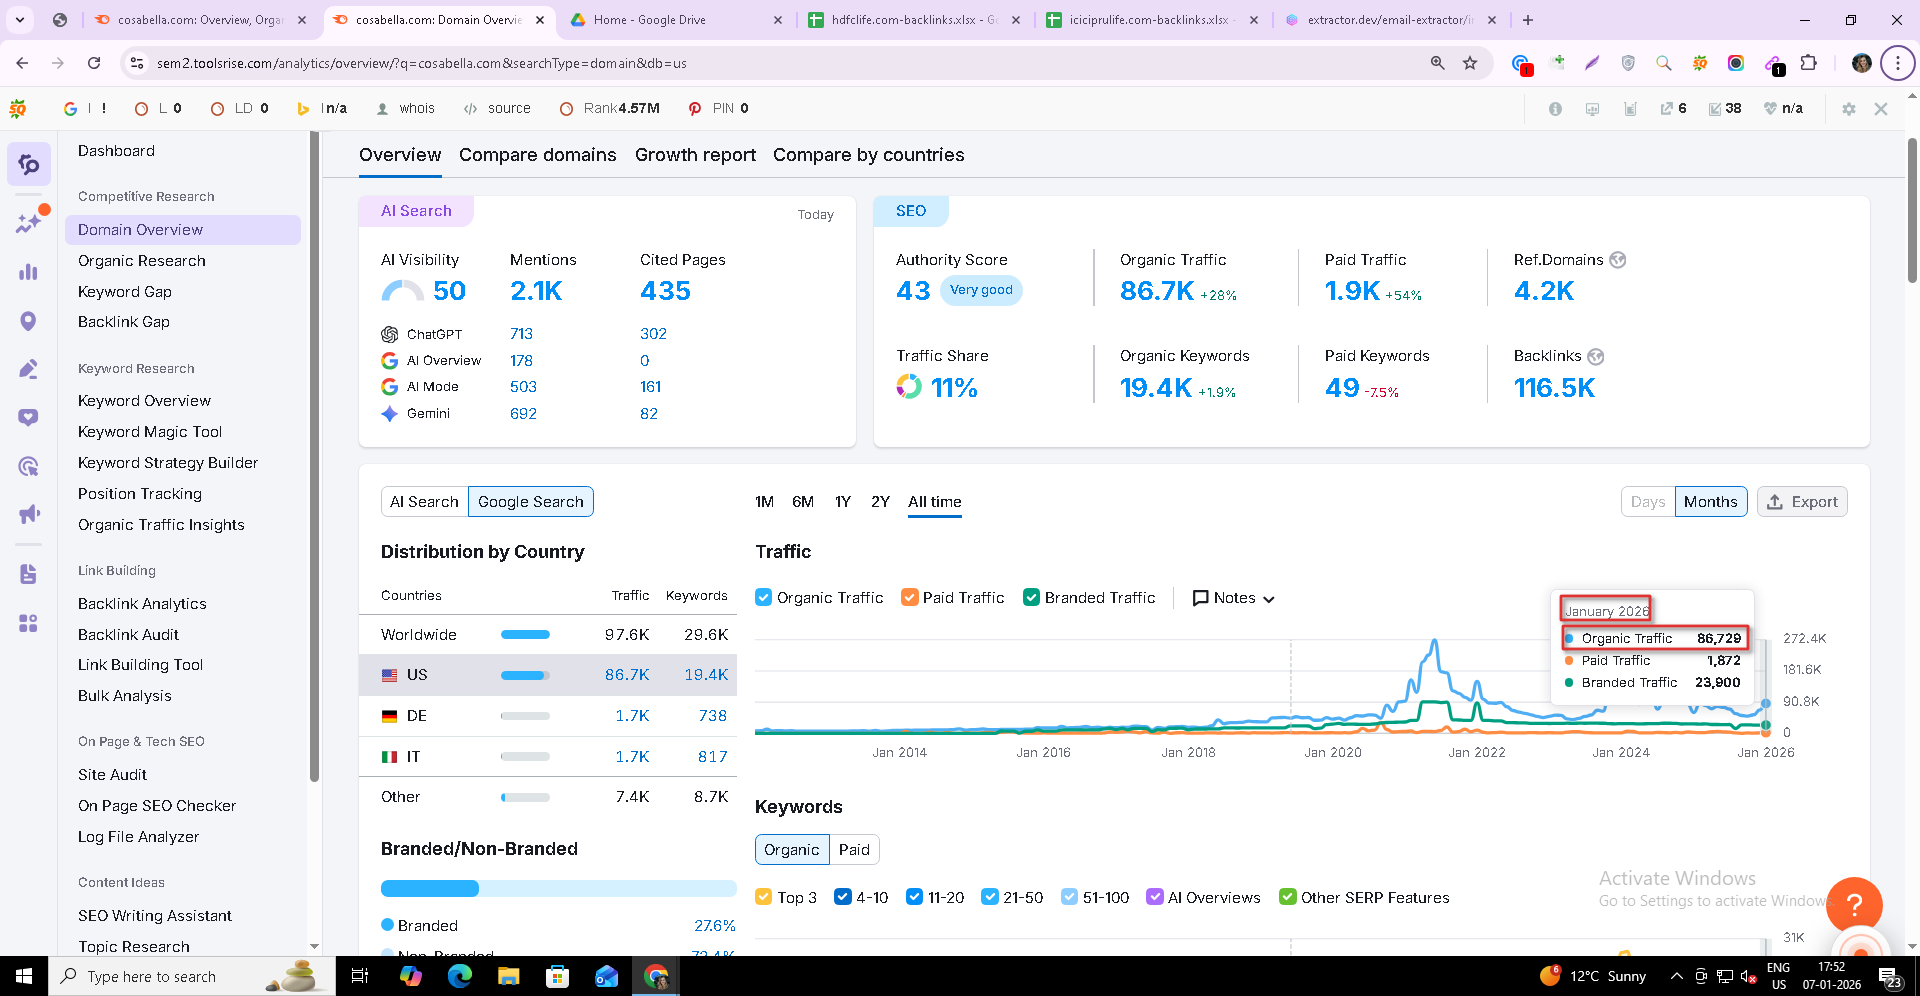Click the help question mark bubble

tap(1853, 904)
